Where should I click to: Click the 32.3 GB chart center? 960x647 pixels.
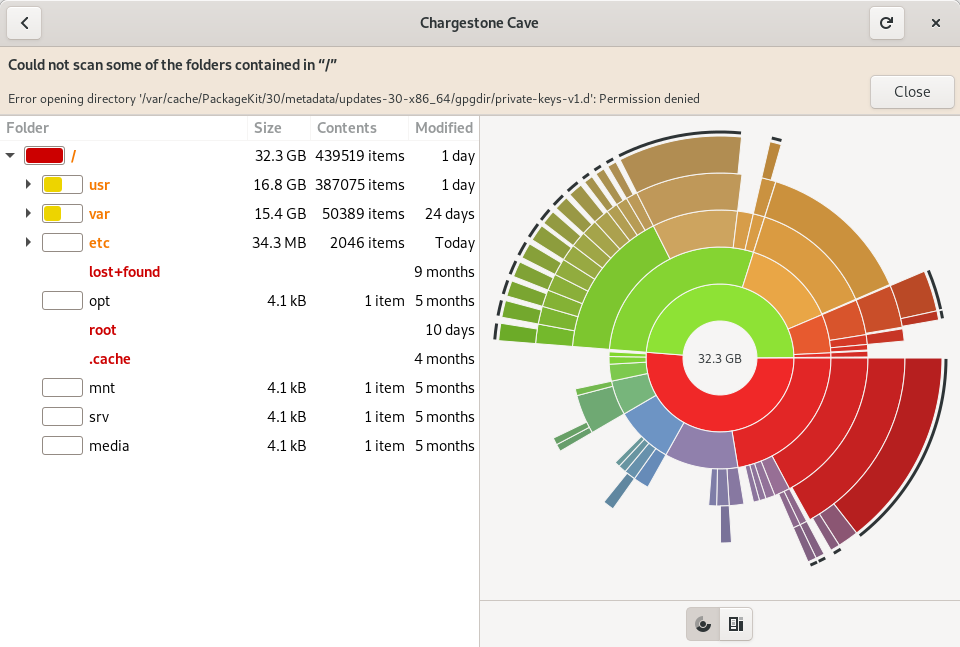(720, 358)
